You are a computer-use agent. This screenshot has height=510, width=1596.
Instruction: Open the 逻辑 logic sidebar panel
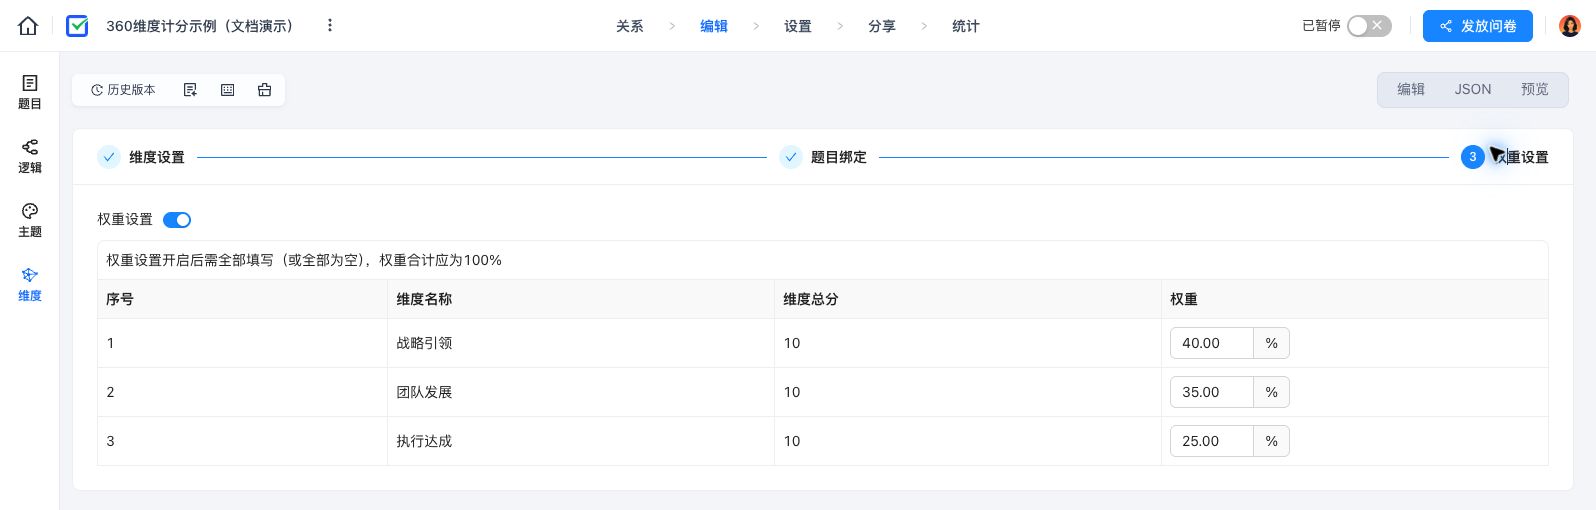coord(30,156)
